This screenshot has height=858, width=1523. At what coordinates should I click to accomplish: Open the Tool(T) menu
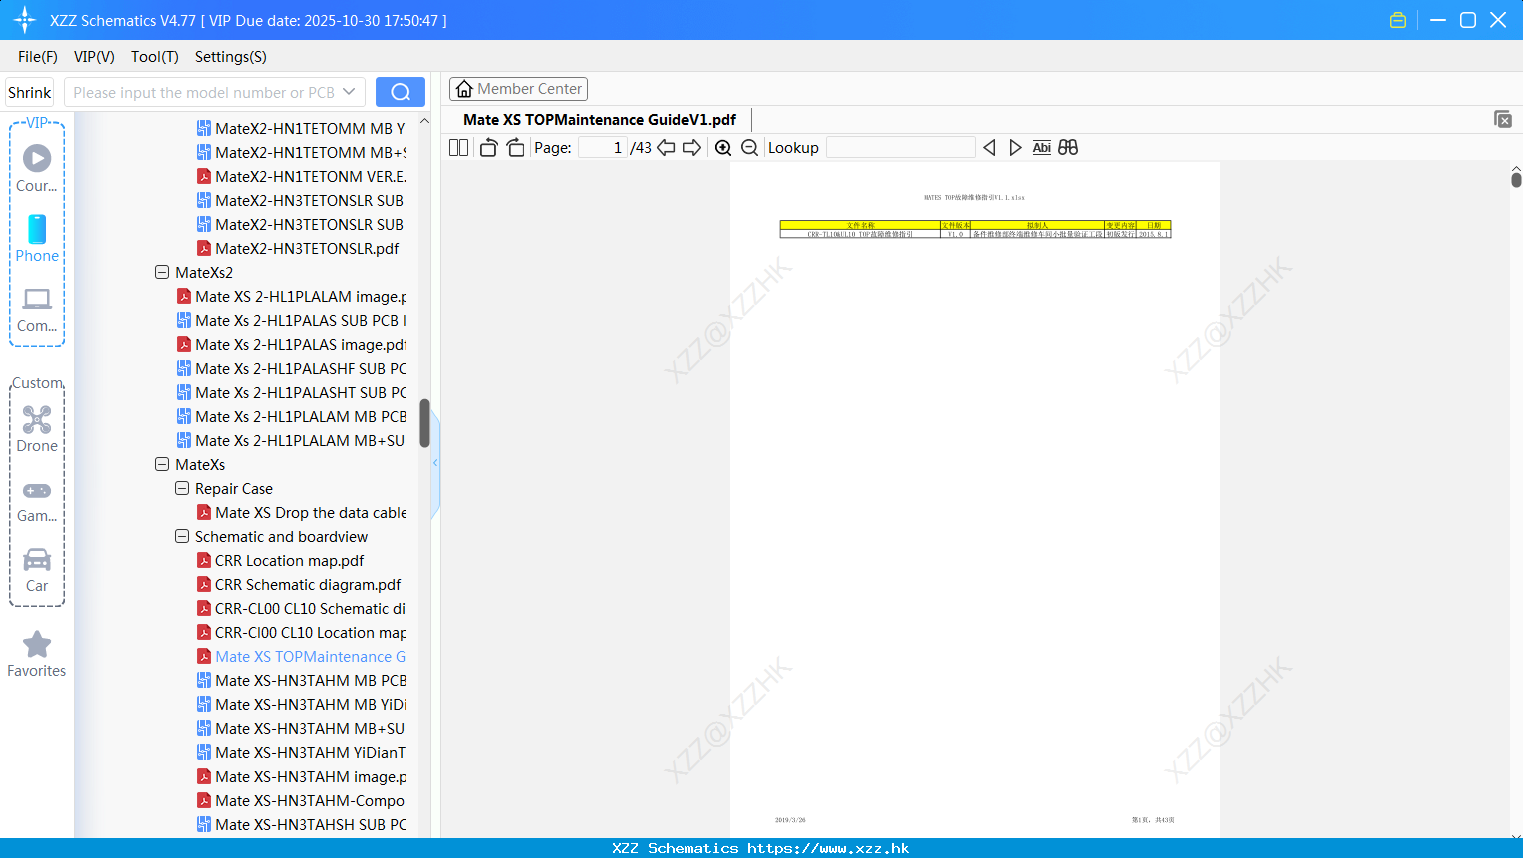point(155,57)
